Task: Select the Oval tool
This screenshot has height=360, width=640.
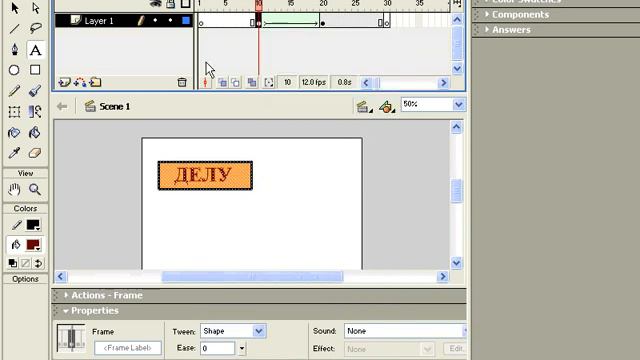Action: (14, 70)
